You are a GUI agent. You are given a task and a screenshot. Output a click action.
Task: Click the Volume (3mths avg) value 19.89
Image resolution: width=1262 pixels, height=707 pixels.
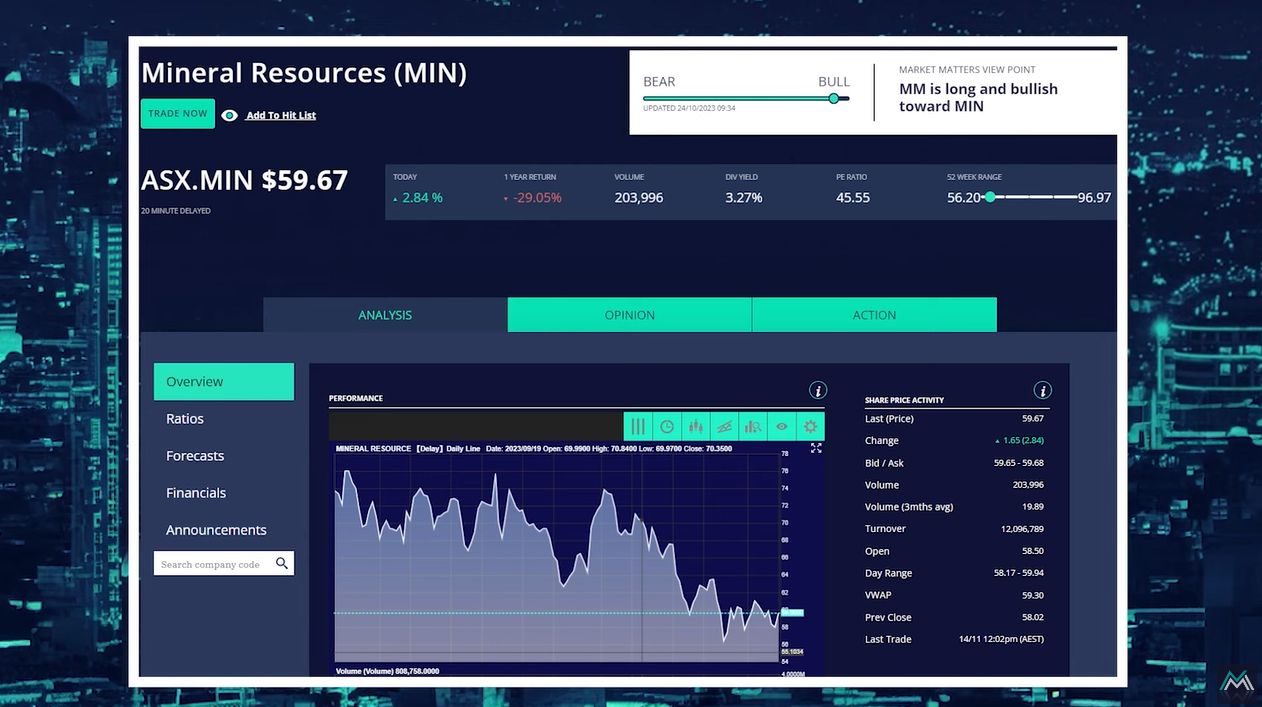pyautogui.click(x=1033, y=507)
